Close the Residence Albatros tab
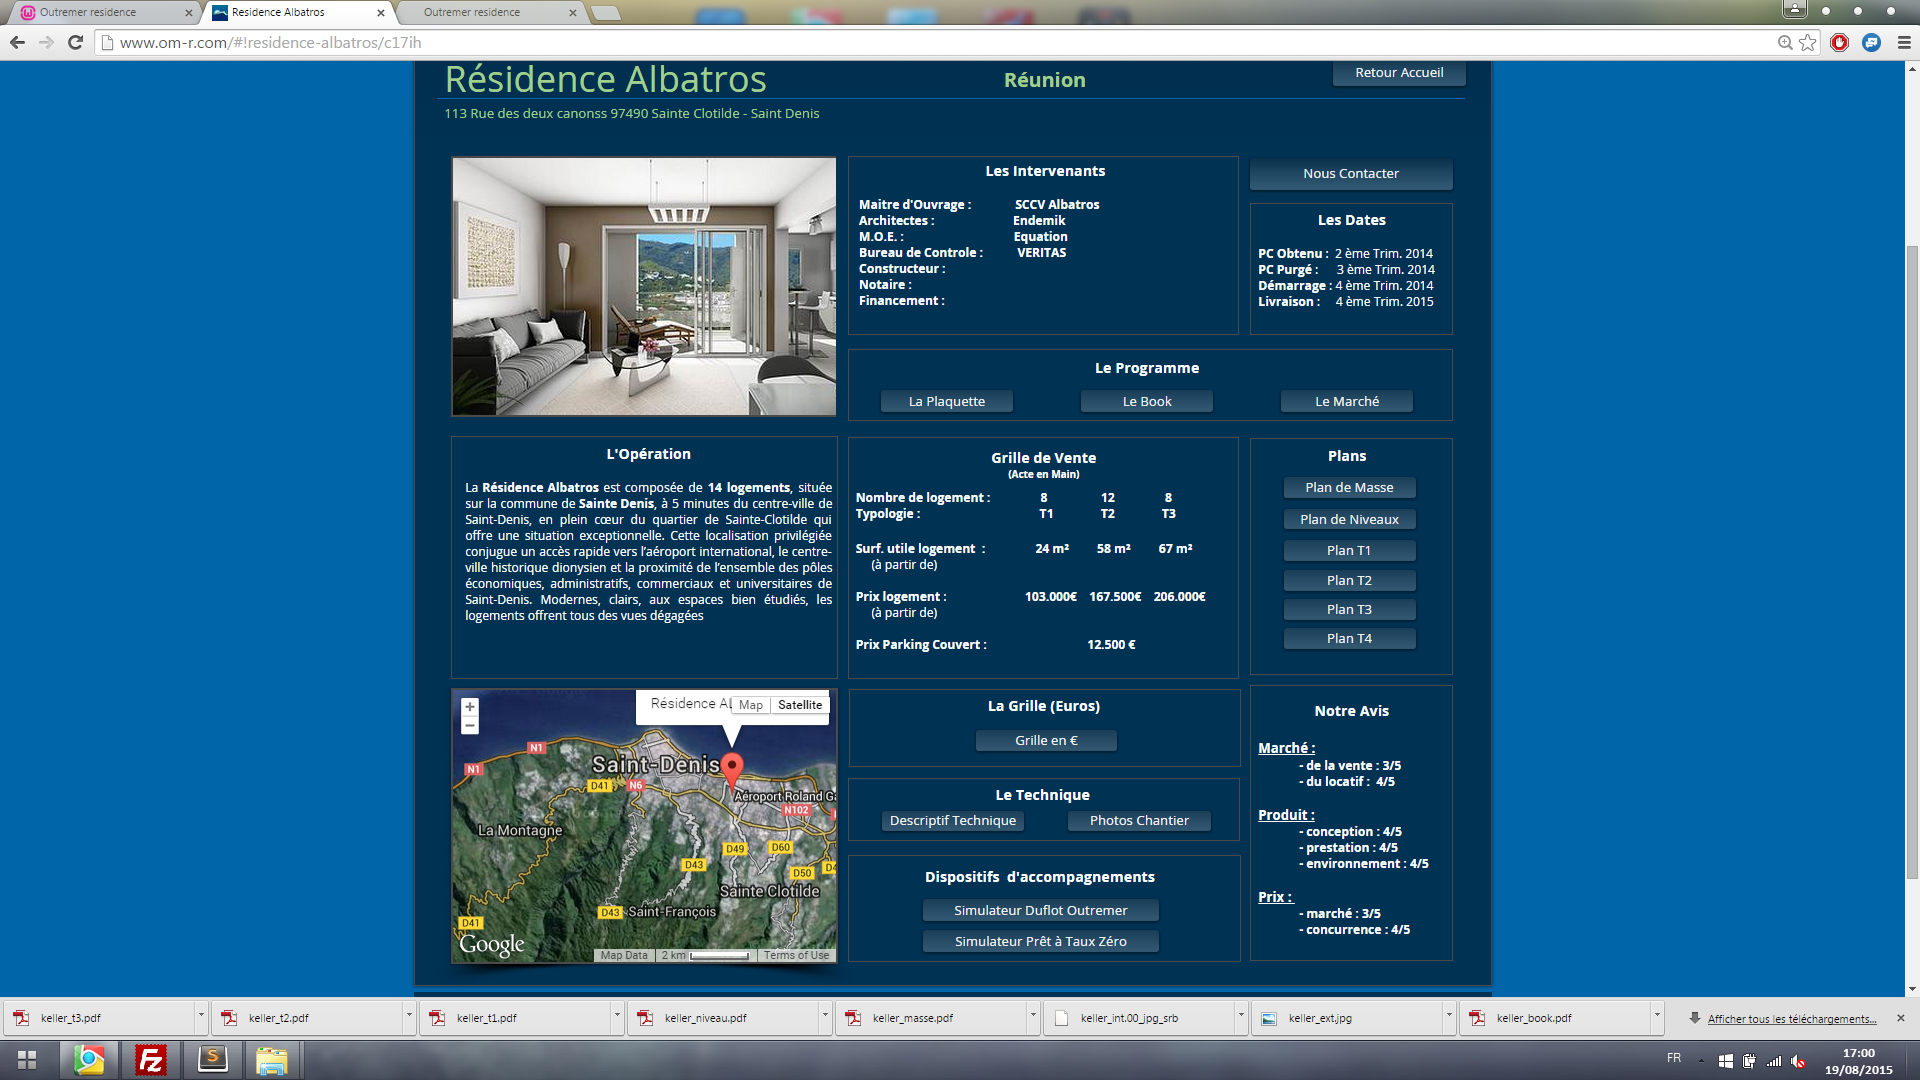Screen dimensions: 1920x1080 (380, 13)
